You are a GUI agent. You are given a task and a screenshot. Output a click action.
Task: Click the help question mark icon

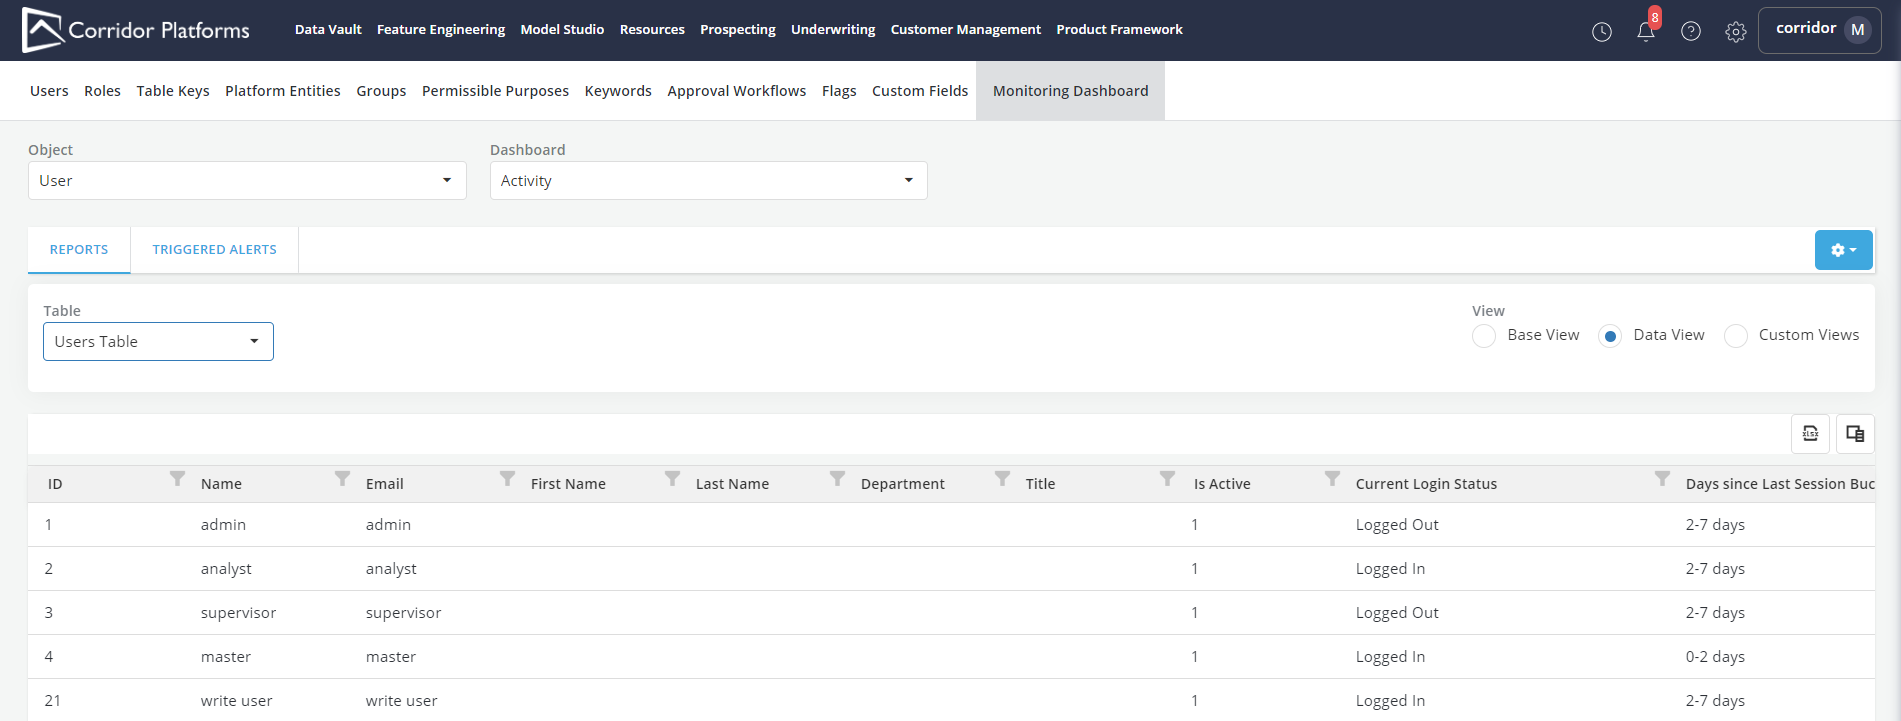coord(1690,32)
